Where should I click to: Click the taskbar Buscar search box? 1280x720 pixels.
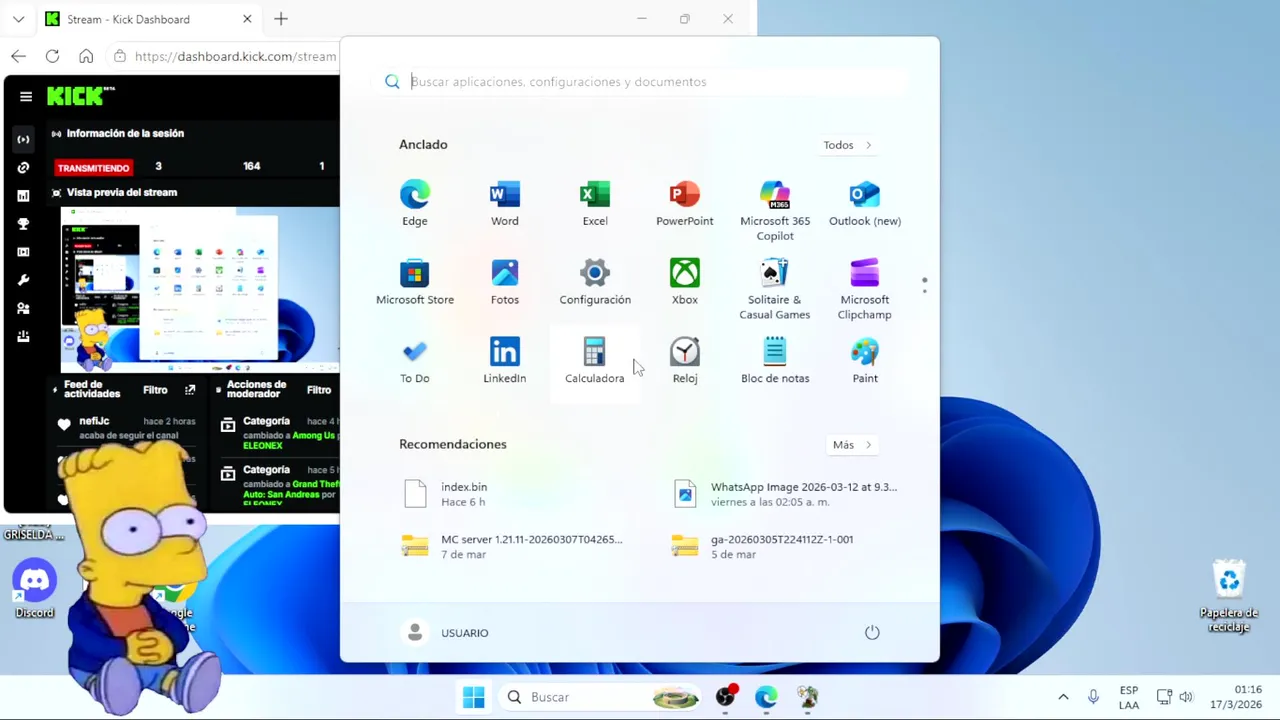(600, 697)
